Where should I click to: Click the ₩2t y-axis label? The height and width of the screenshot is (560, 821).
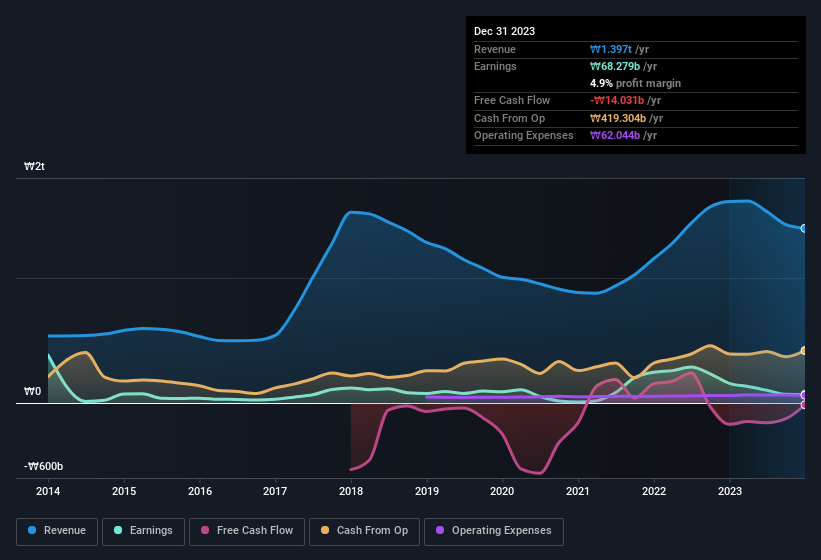click(x=35, y=167)
